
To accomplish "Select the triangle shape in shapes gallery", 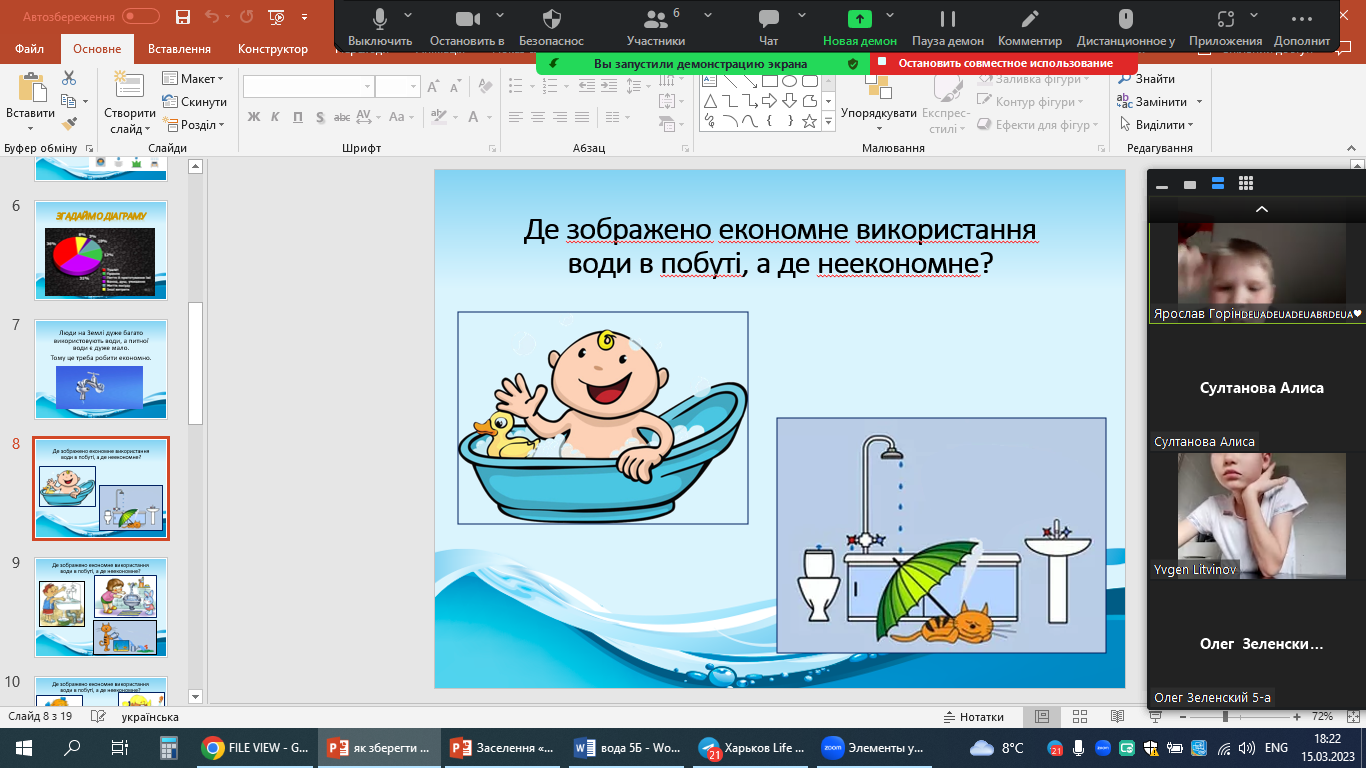I will click(710, 101).
